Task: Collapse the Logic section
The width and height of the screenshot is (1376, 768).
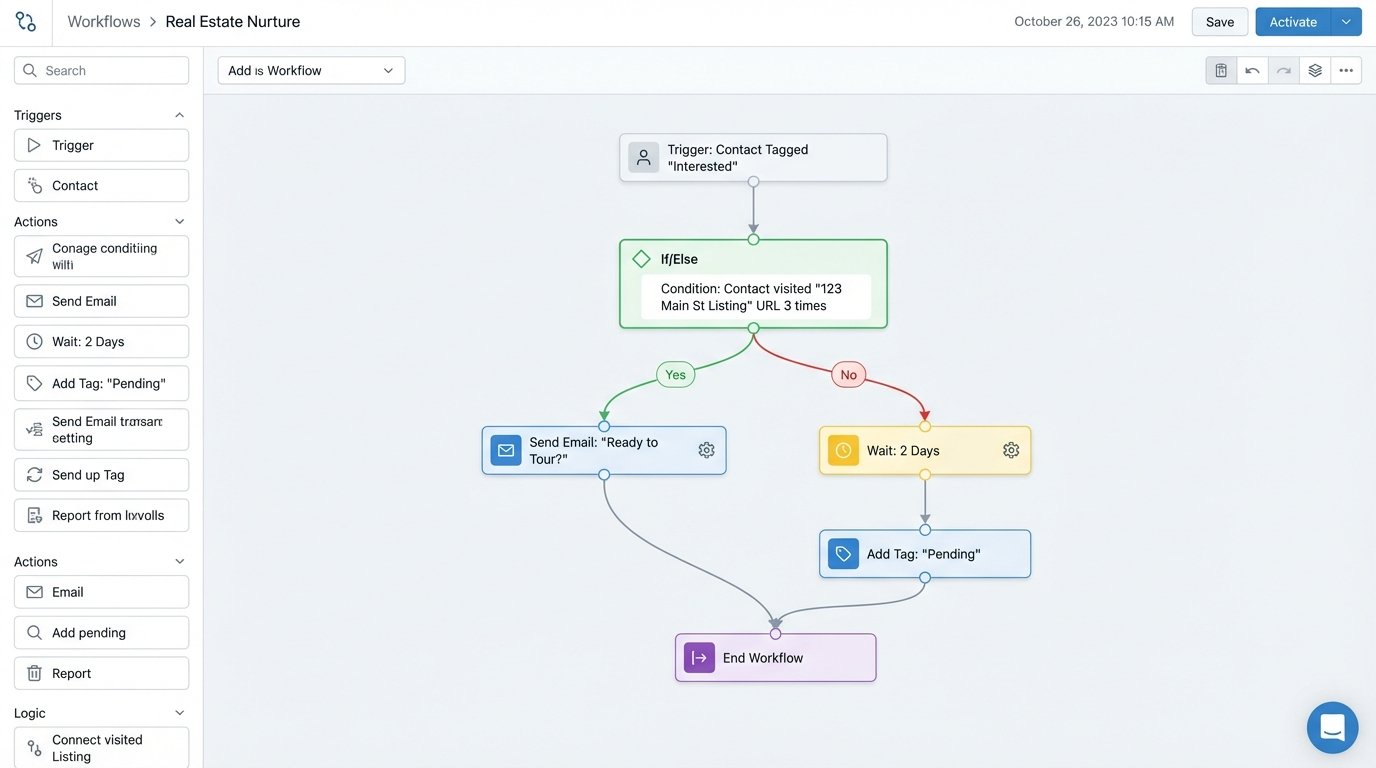Action: (179, 712)
